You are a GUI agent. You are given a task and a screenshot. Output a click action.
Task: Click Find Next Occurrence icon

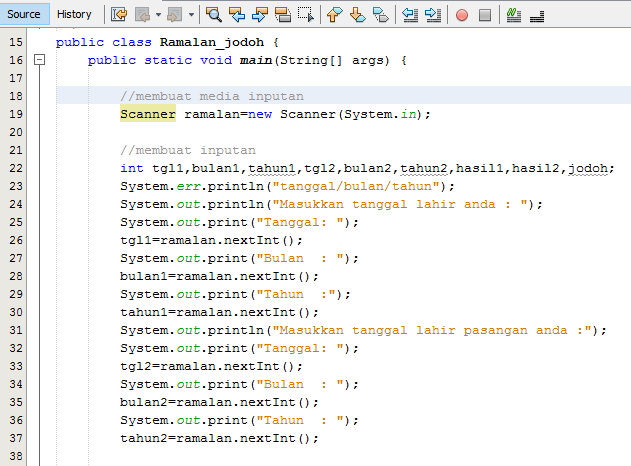[x=260, y=15]
